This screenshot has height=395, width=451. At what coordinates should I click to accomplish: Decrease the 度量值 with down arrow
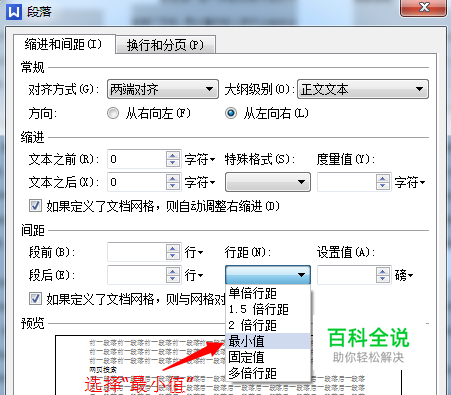tap(383, 186)
